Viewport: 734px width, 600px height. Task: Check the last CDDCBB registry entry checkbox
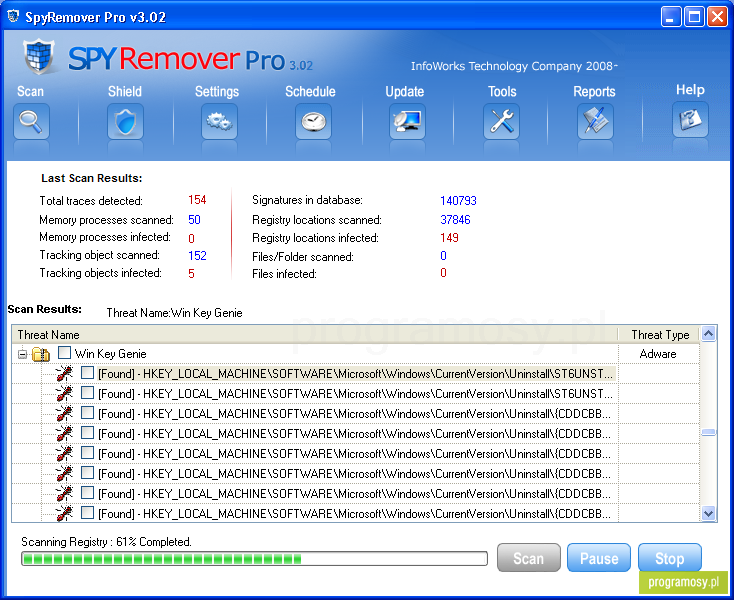88,512
